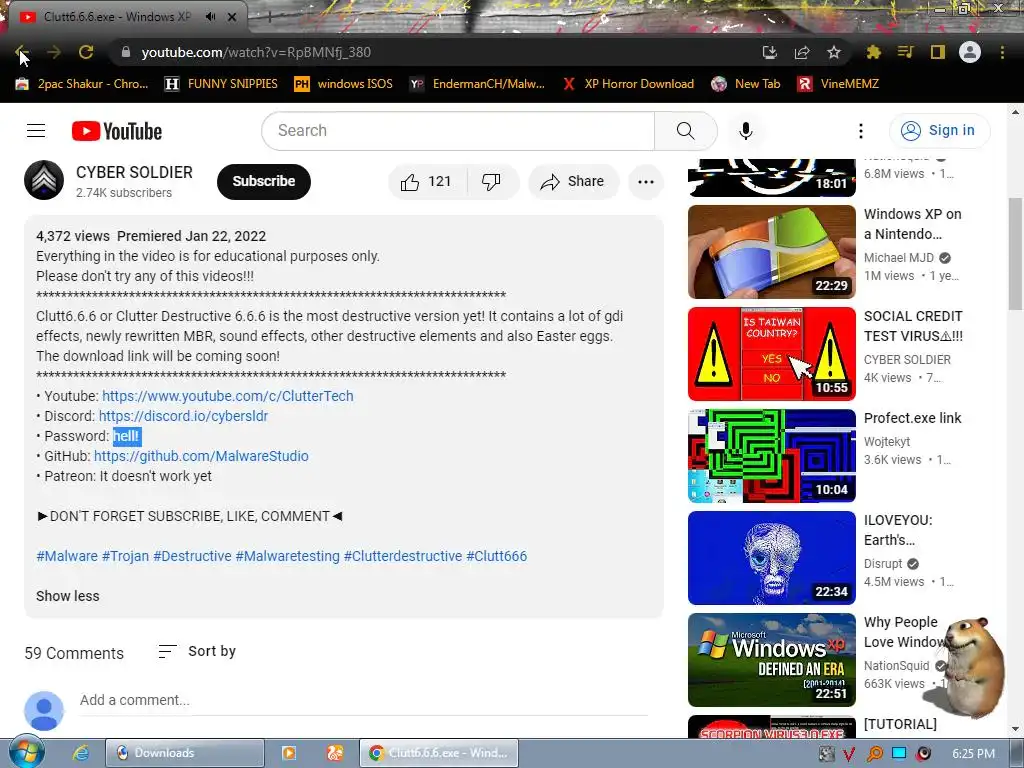This screenshot has width=1024, height=768.
Task: Open the XP Horror Download bookmark
Action: point(628,84)
